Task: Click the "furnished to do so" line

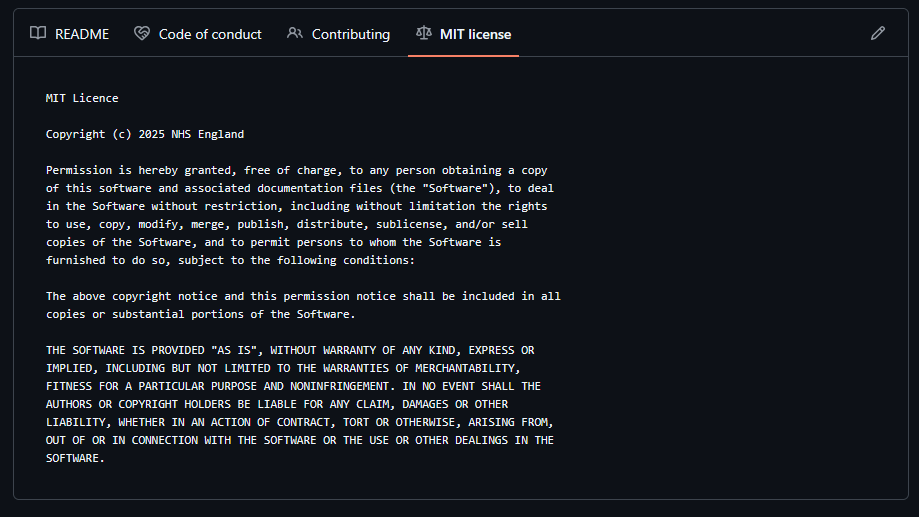Action: [230, 260]
